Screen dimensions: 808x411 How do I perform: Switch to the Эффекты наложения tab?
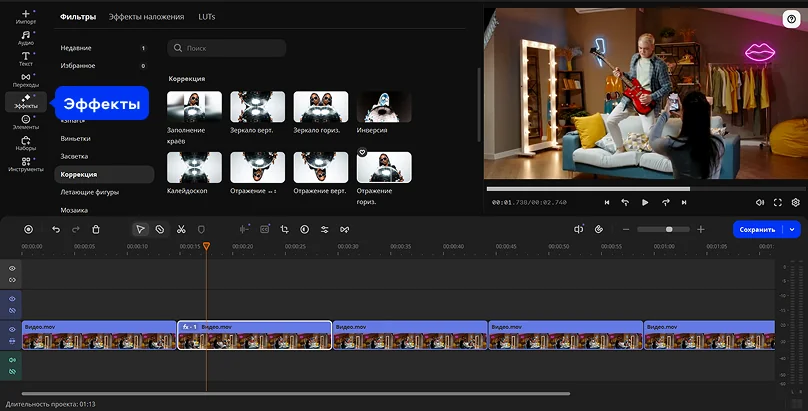pyautogui.click(x=146, y=16)
